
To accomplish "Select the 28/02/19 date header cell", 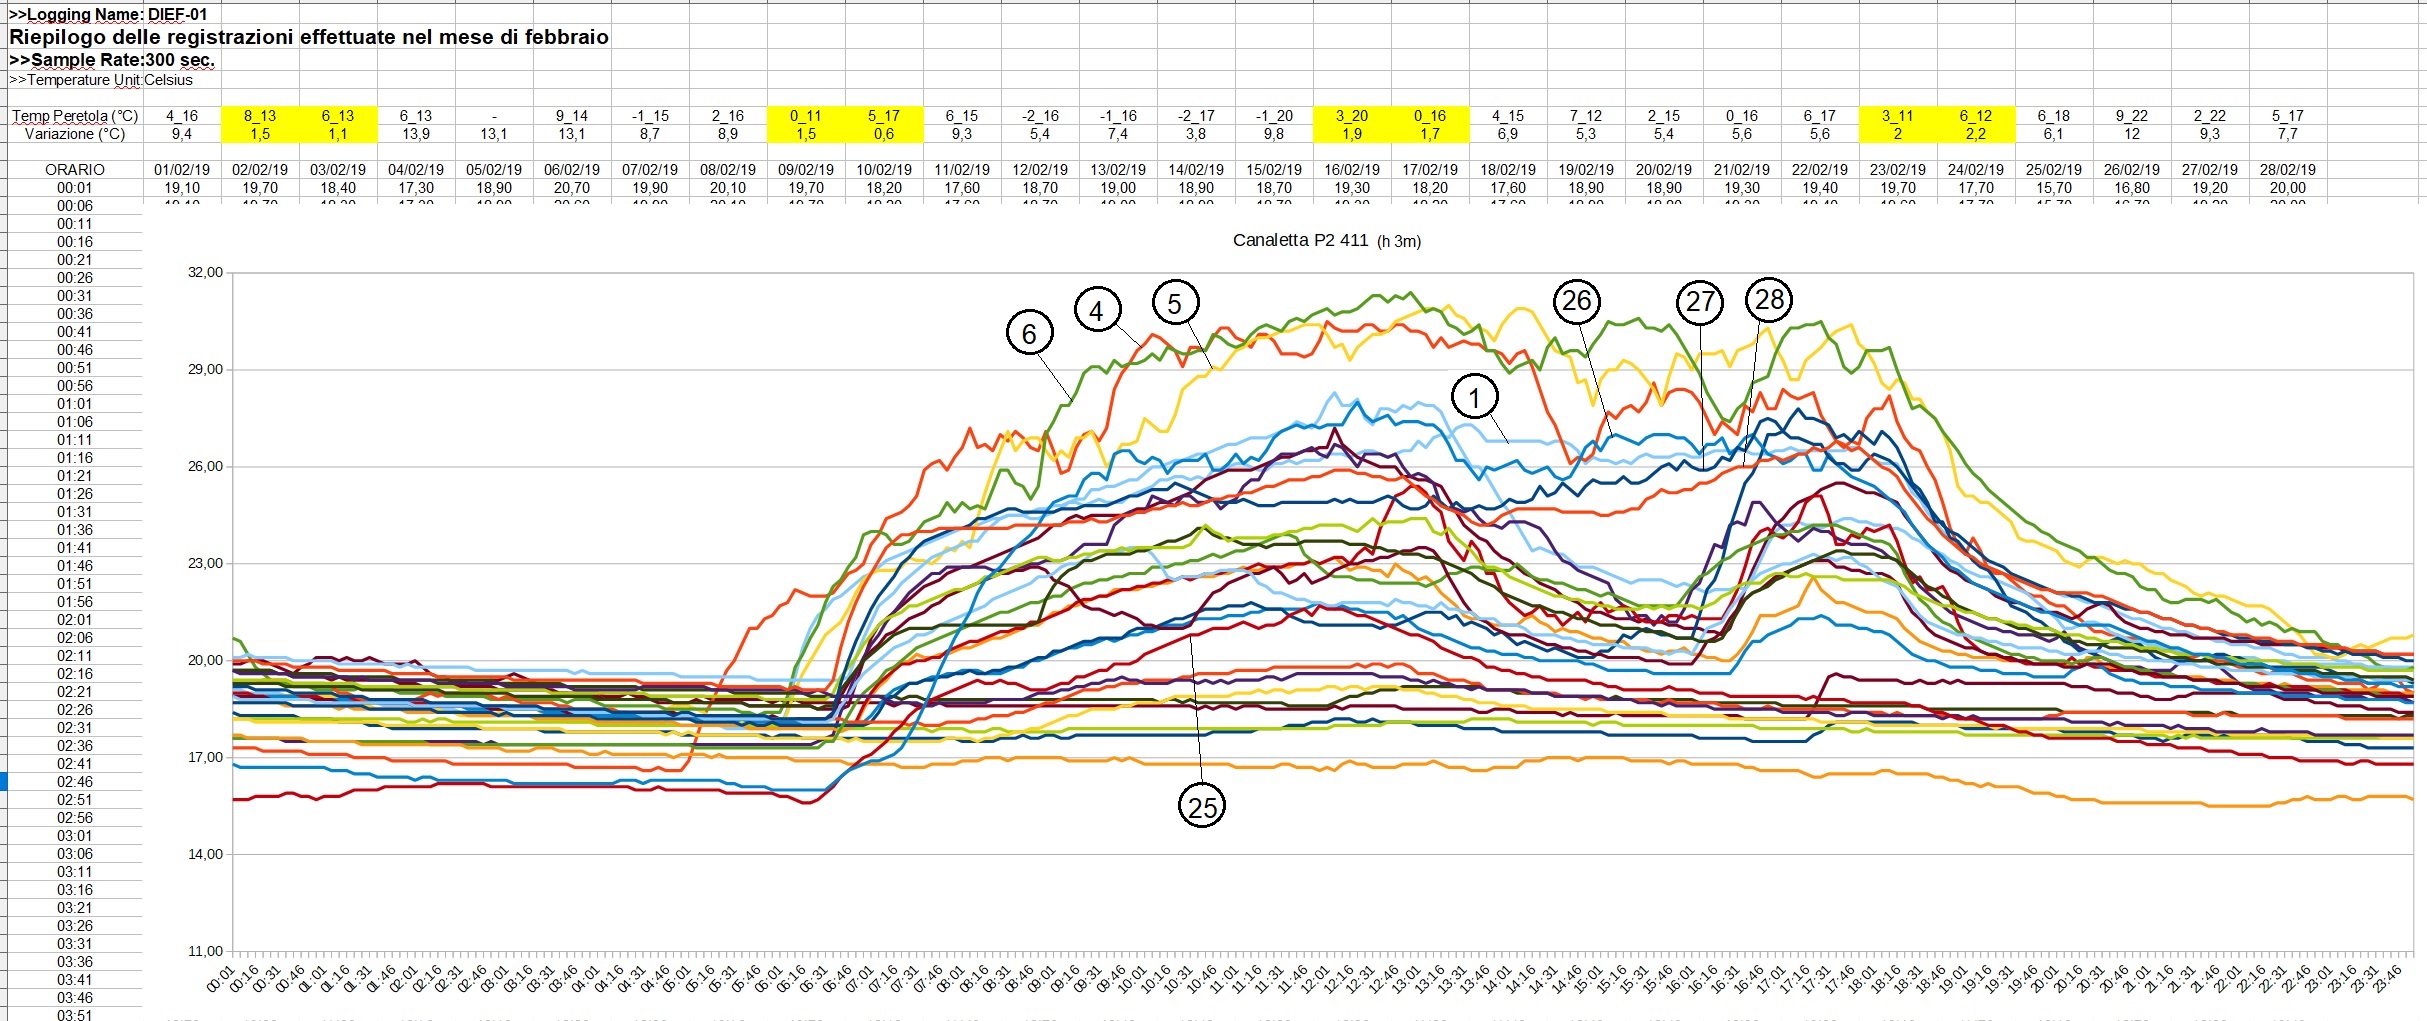I will (x=2287, y=170).
